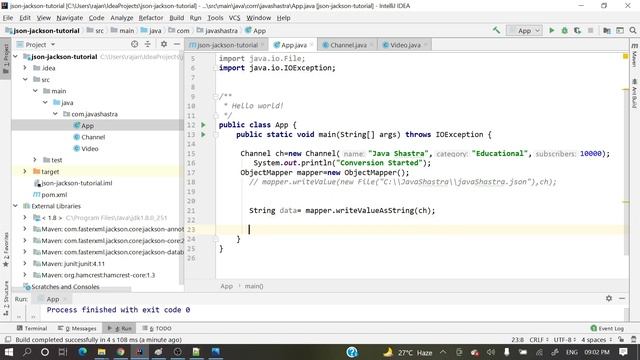Open the Favorites side tool window

(x=6, y=249)
